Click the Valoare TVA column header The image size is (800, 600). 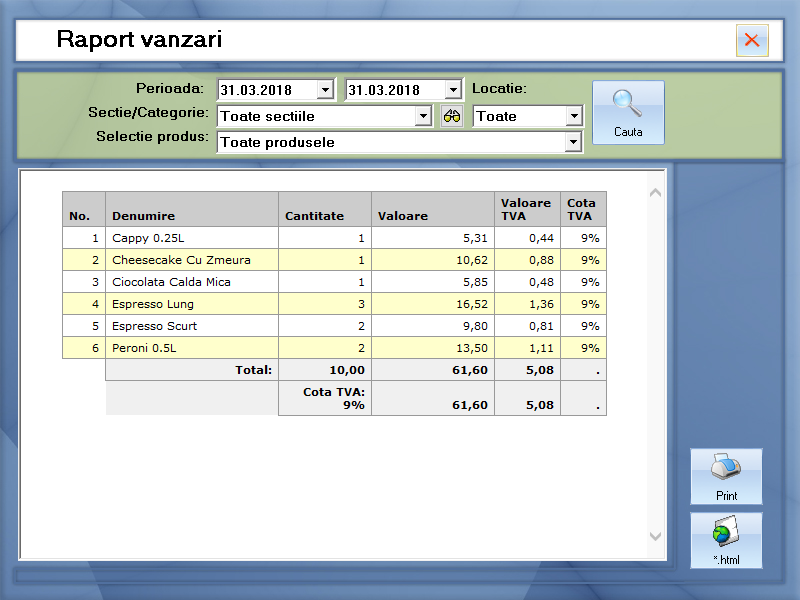[x=528, y=209]
